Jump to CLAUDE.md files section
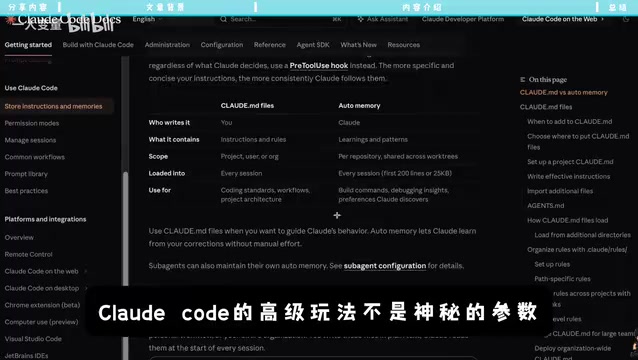This screenshot has width=638, height=360. click(546, 107)
